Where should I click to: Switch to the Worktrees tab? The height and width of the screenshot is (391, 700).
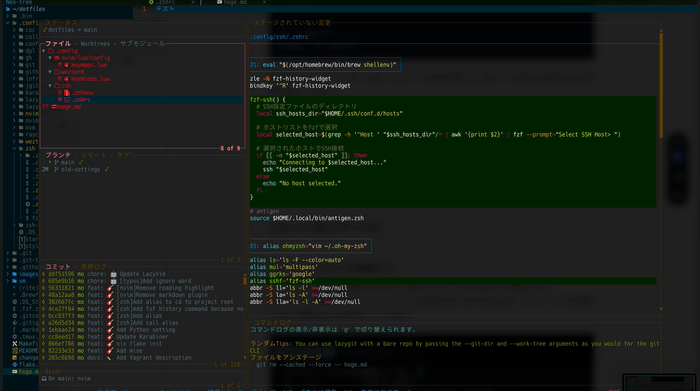coord(95,44)
